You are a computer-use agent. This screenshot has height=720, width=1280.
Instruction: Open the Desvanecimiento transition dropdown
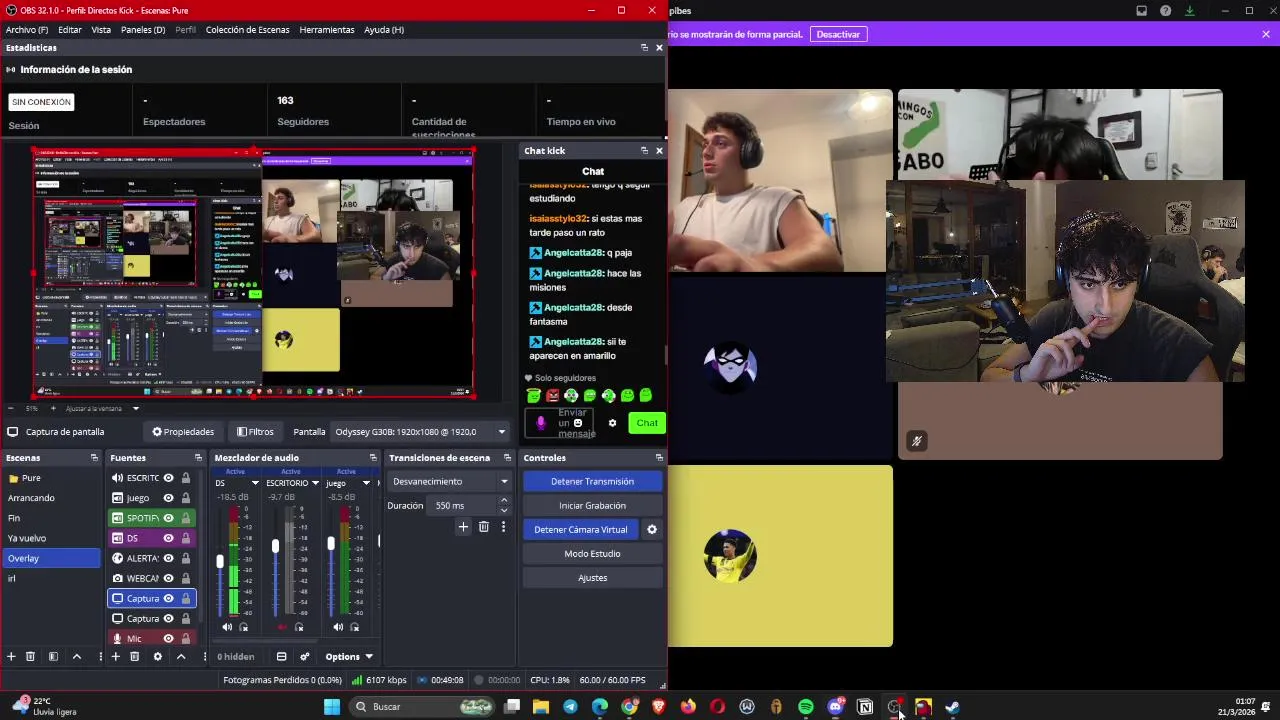pos(449,481)
